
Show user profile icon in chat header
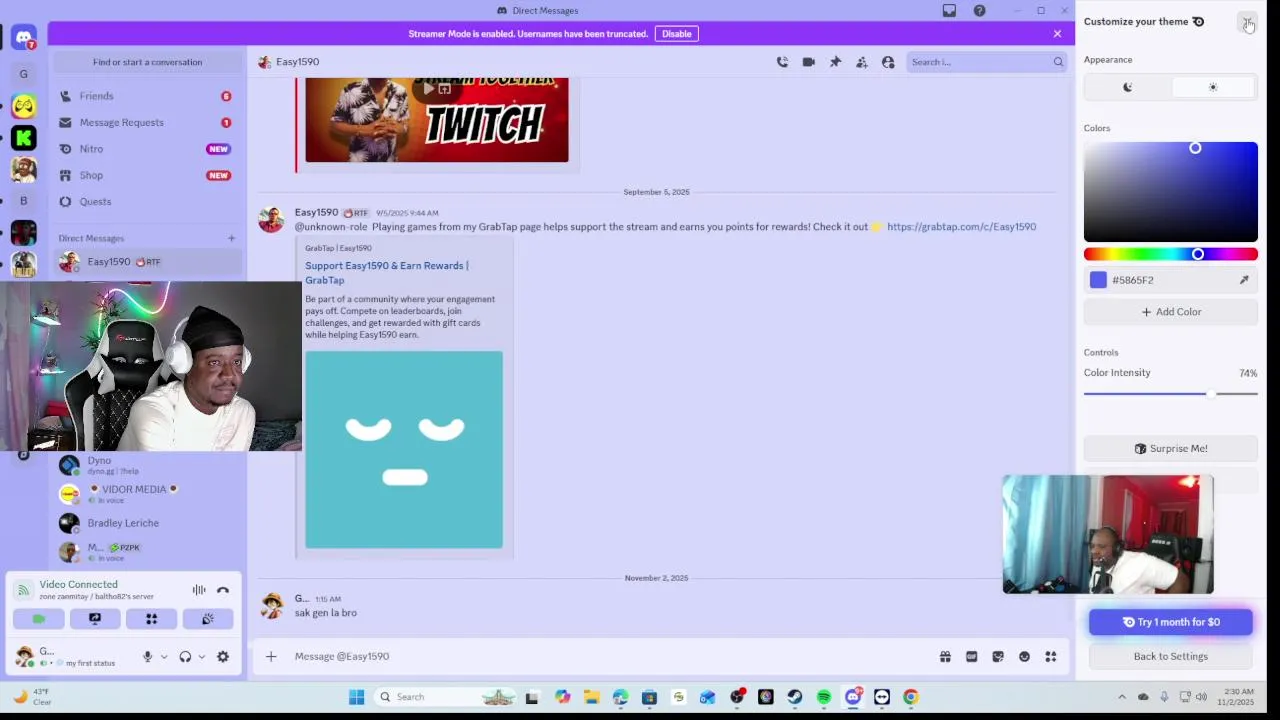pos(888,62)
